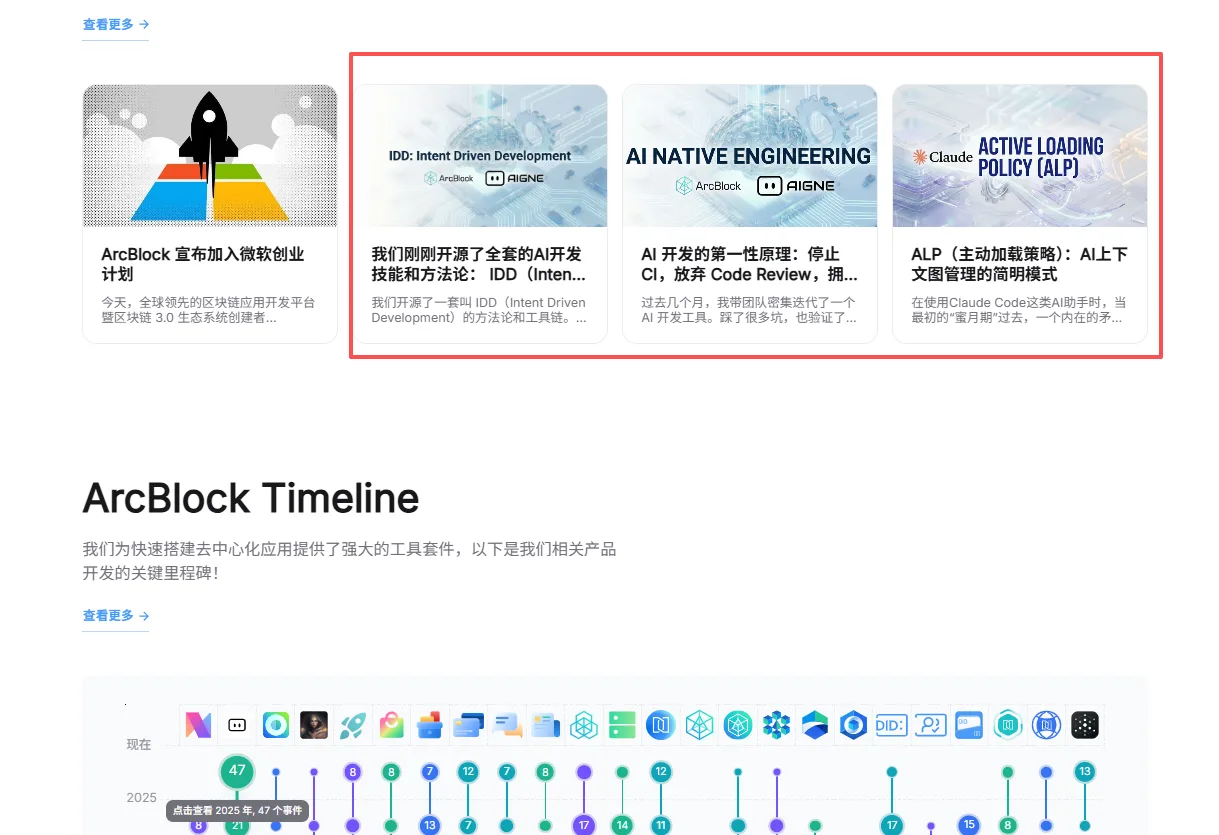Open the shopping bag product icon
The width and height of the screenshot is (1219, 835).
coord(391,725)
